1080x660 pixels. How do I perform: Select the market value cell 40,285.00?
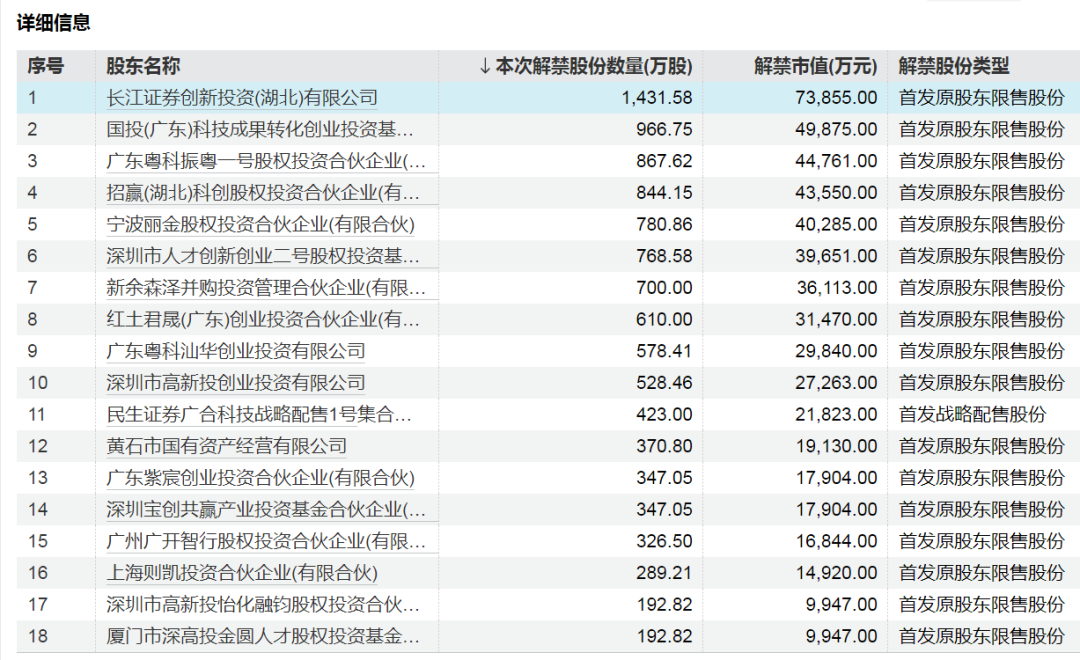[x=836, y=225]
